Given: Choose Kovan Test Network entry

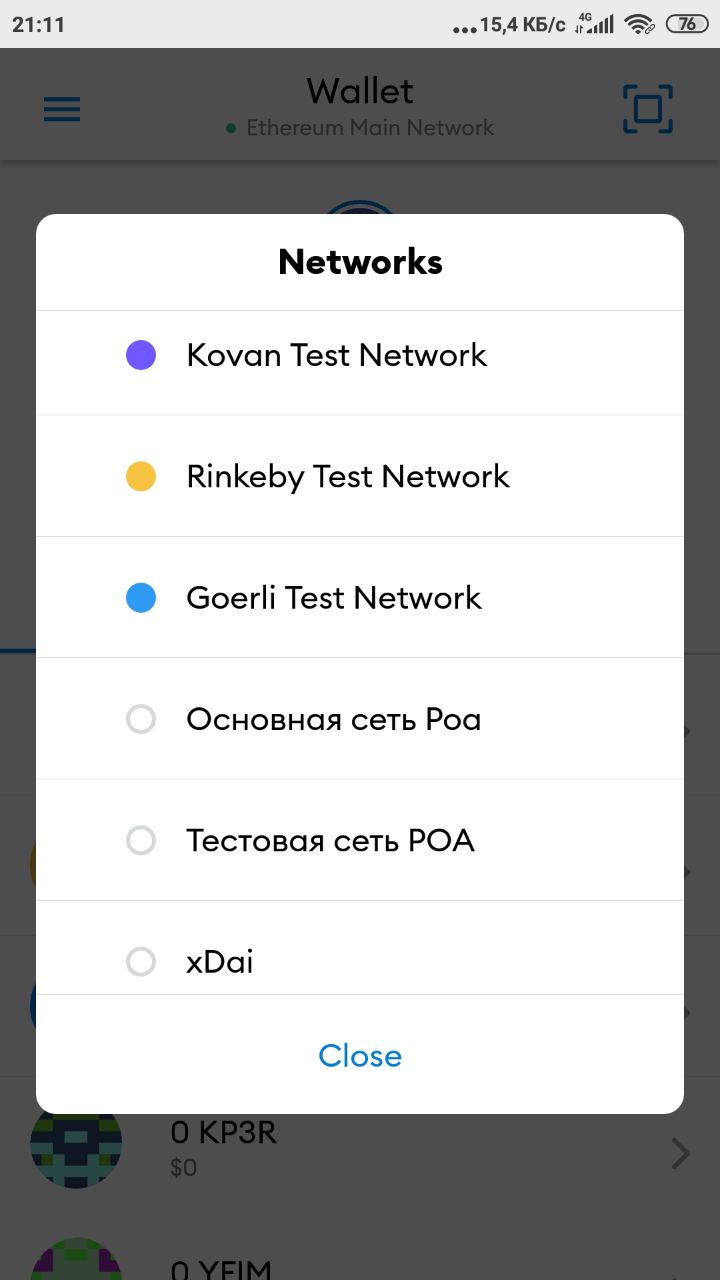Looking at the screenshot, I should (x=360, y=355).
